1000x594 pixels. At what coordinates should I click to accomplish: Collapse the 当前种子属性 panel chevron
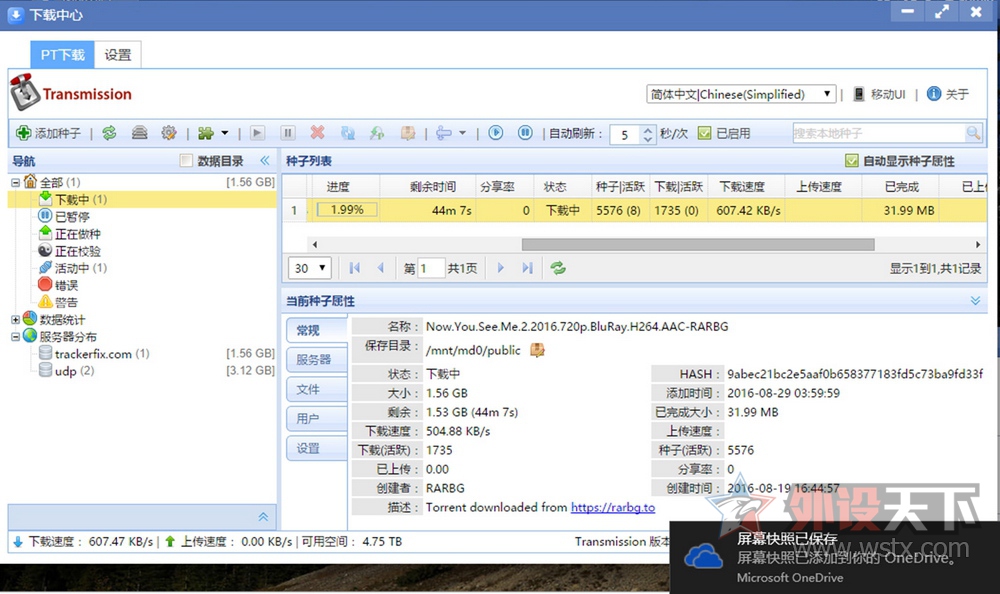tap(975, 301)
